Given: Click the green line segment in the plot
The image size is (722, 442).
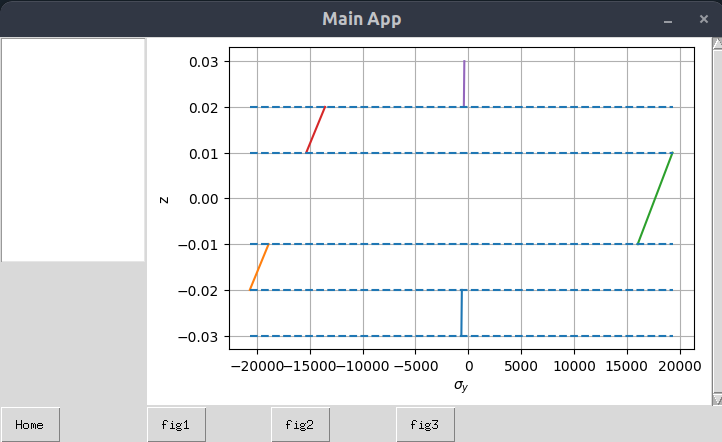Looking at the screenshot, I should [655, 198].
